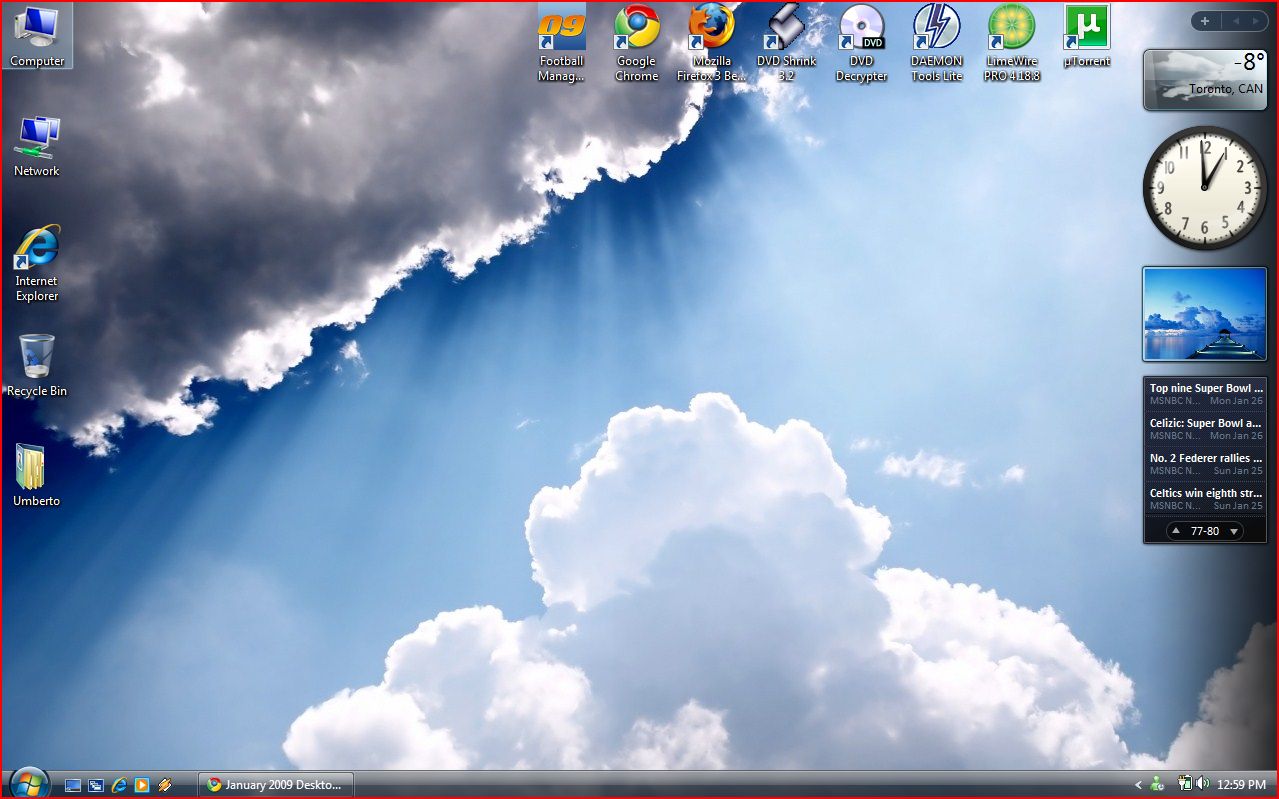Show hidden tray icons with arrow
1279x799 pixels.
tap(1139, 785)
